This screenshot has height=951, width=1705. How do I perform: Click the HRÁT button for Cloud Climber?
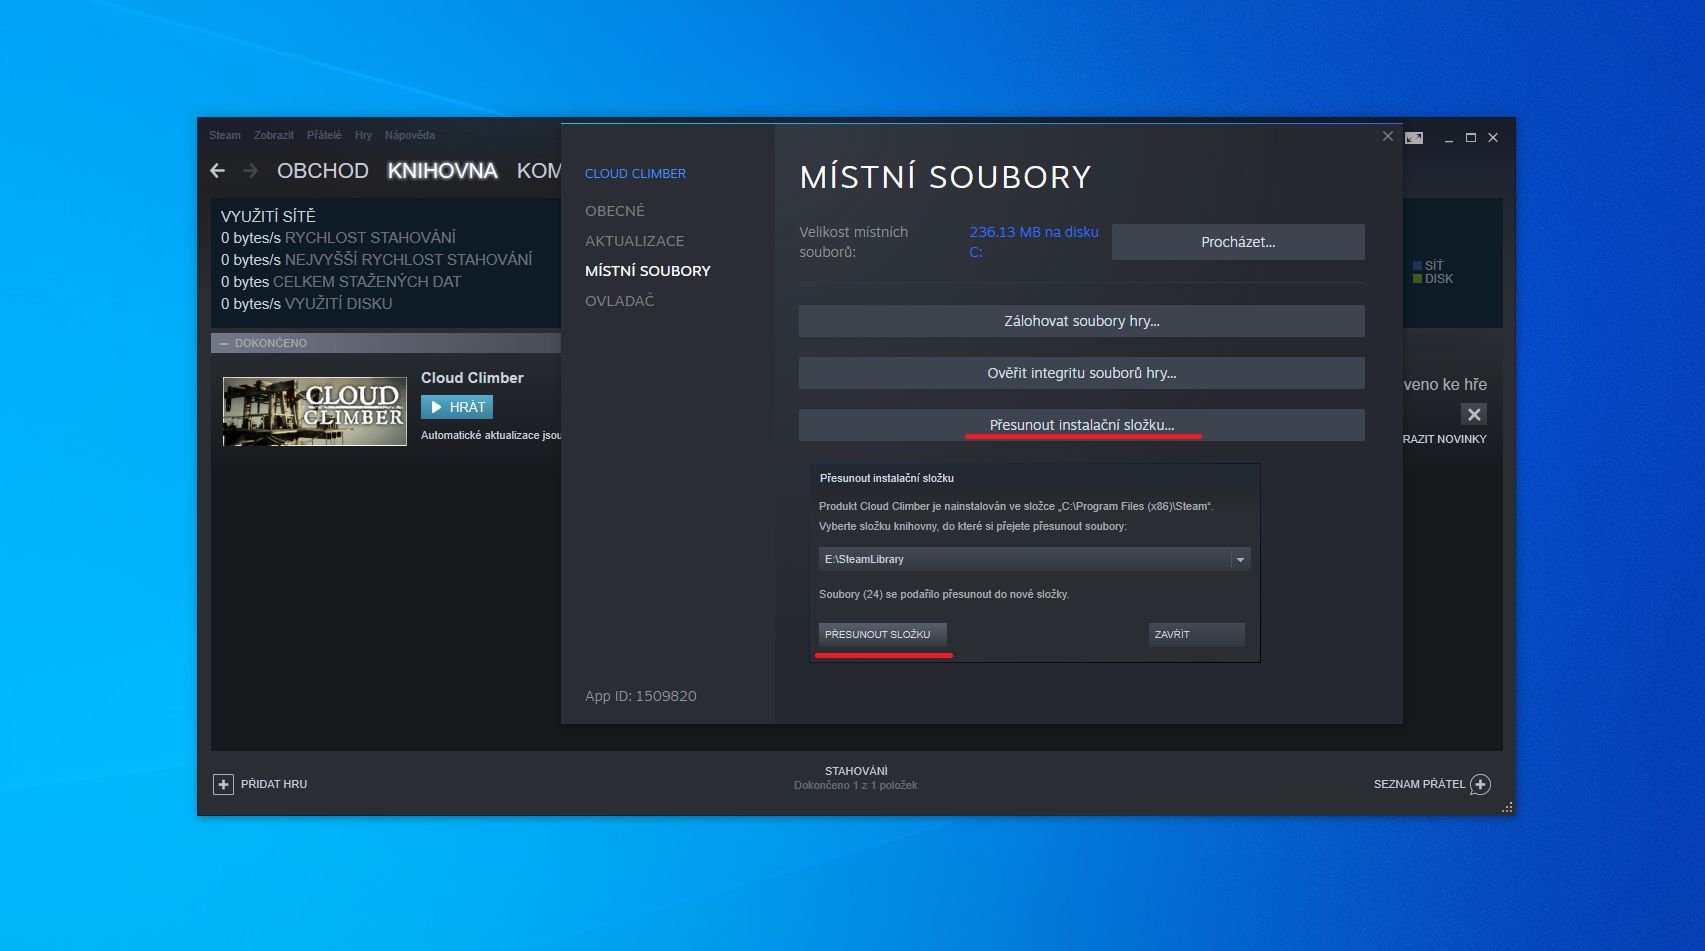457,407
